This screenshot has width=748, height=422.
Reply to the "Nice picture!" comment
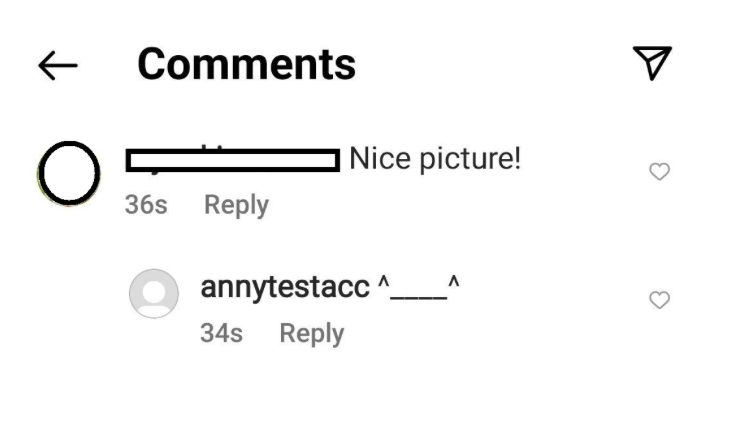pos(237,205)
